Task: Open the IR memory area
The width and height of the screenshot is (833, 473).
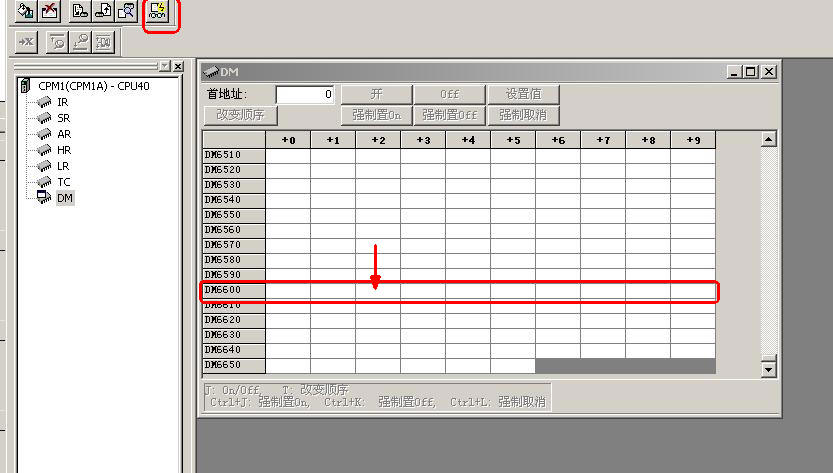Action: (x=62, y=102)
